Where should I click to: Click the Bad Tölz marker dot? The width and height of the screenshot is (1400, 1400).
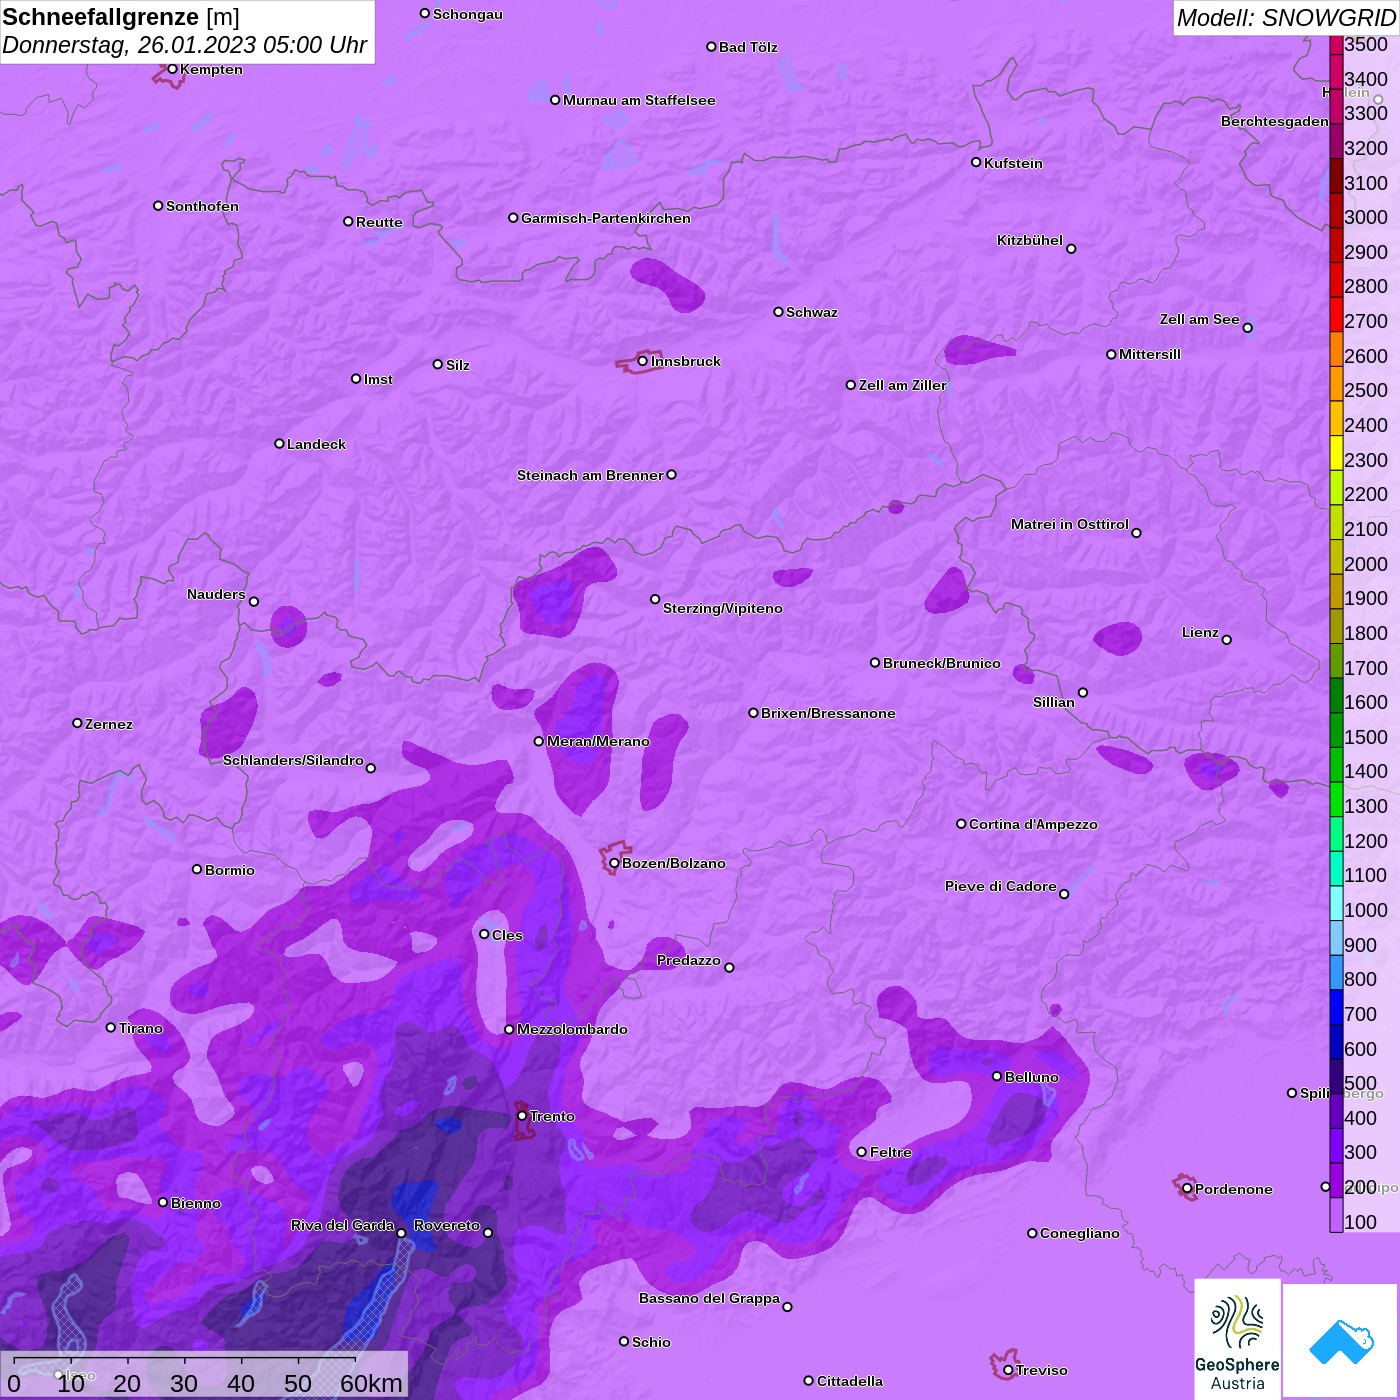pos(711,47)
